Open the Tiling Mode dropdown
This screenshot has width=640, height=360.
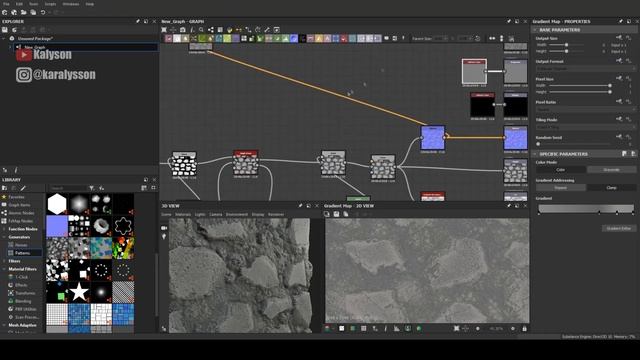point(585,127)
